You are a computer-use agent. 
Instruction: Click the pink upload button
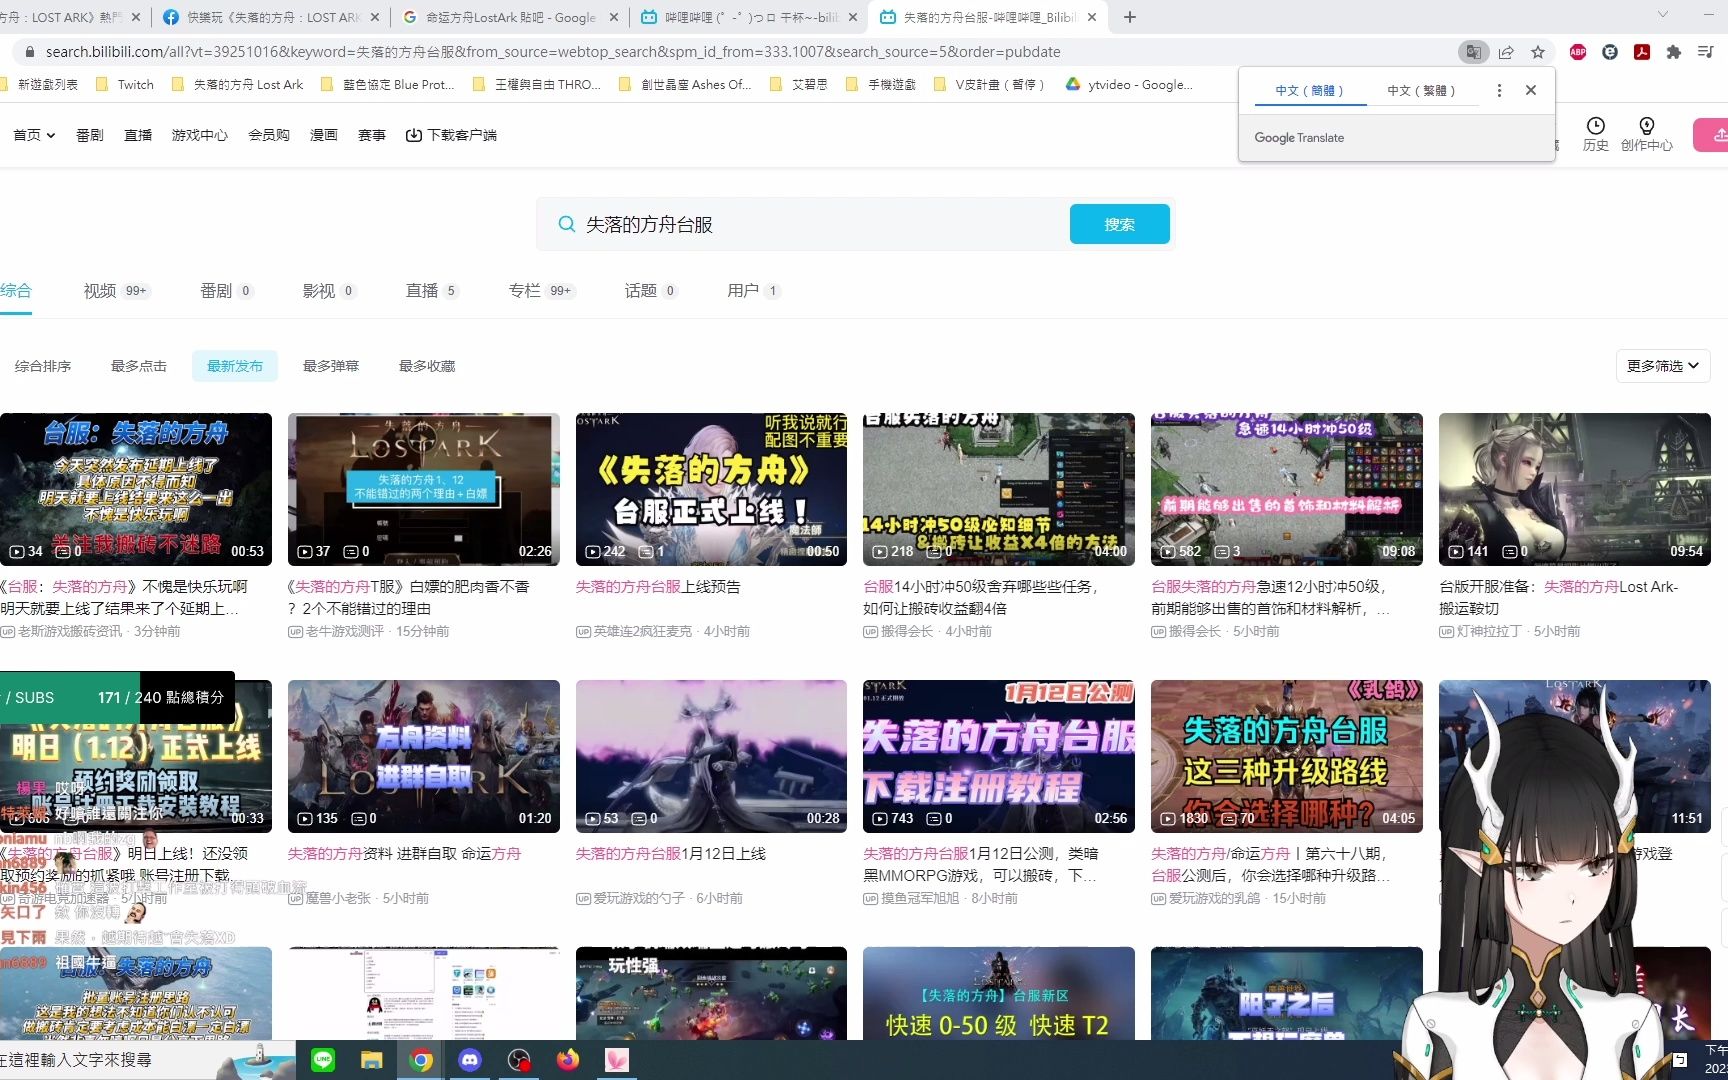pos(1711,135)
